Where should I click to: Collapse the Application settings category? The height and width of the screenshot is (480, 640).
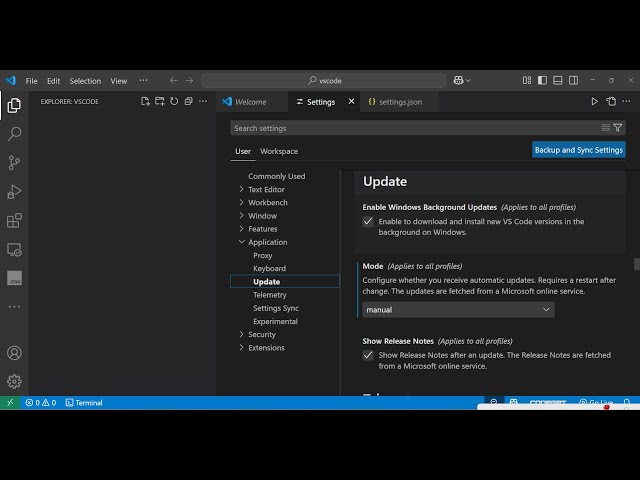[x=242, y=242]
